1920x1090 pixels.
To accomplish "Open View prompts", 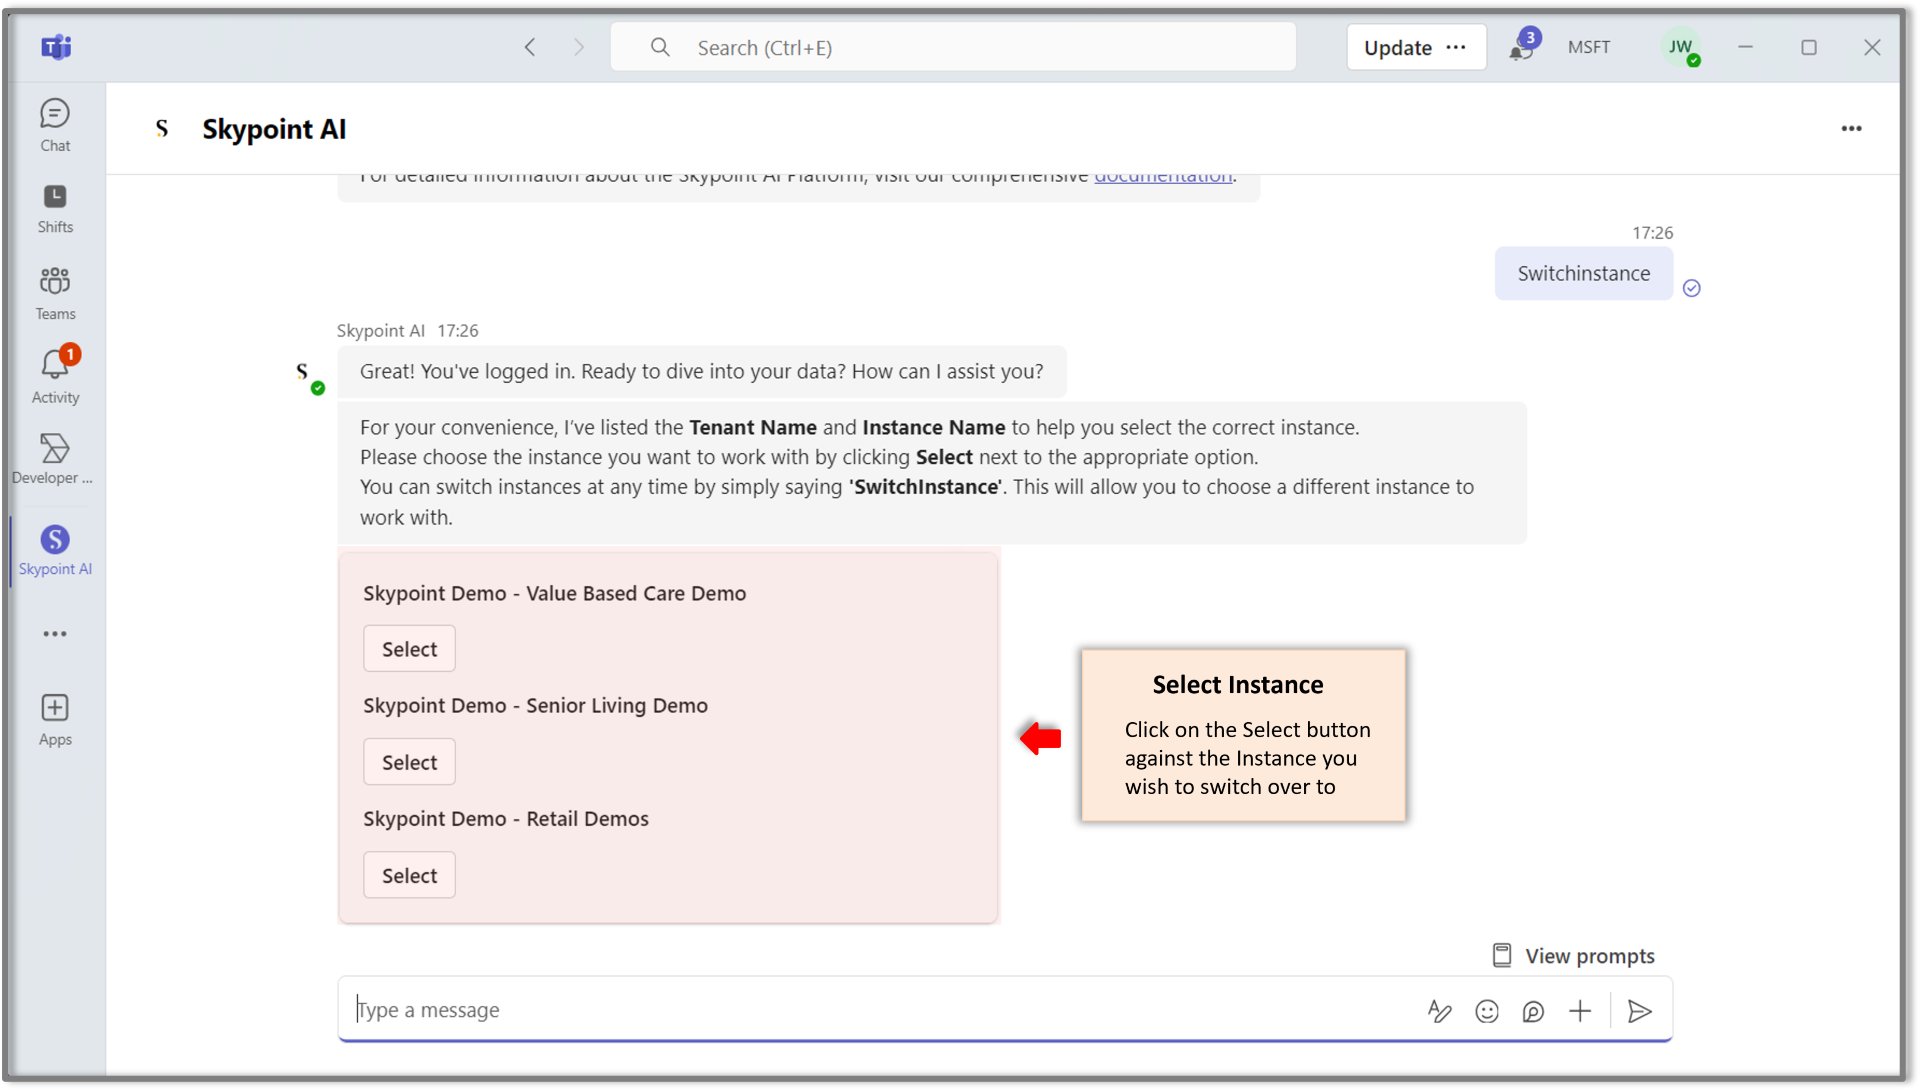I will pyautogui.click(x=1573, y=956).
